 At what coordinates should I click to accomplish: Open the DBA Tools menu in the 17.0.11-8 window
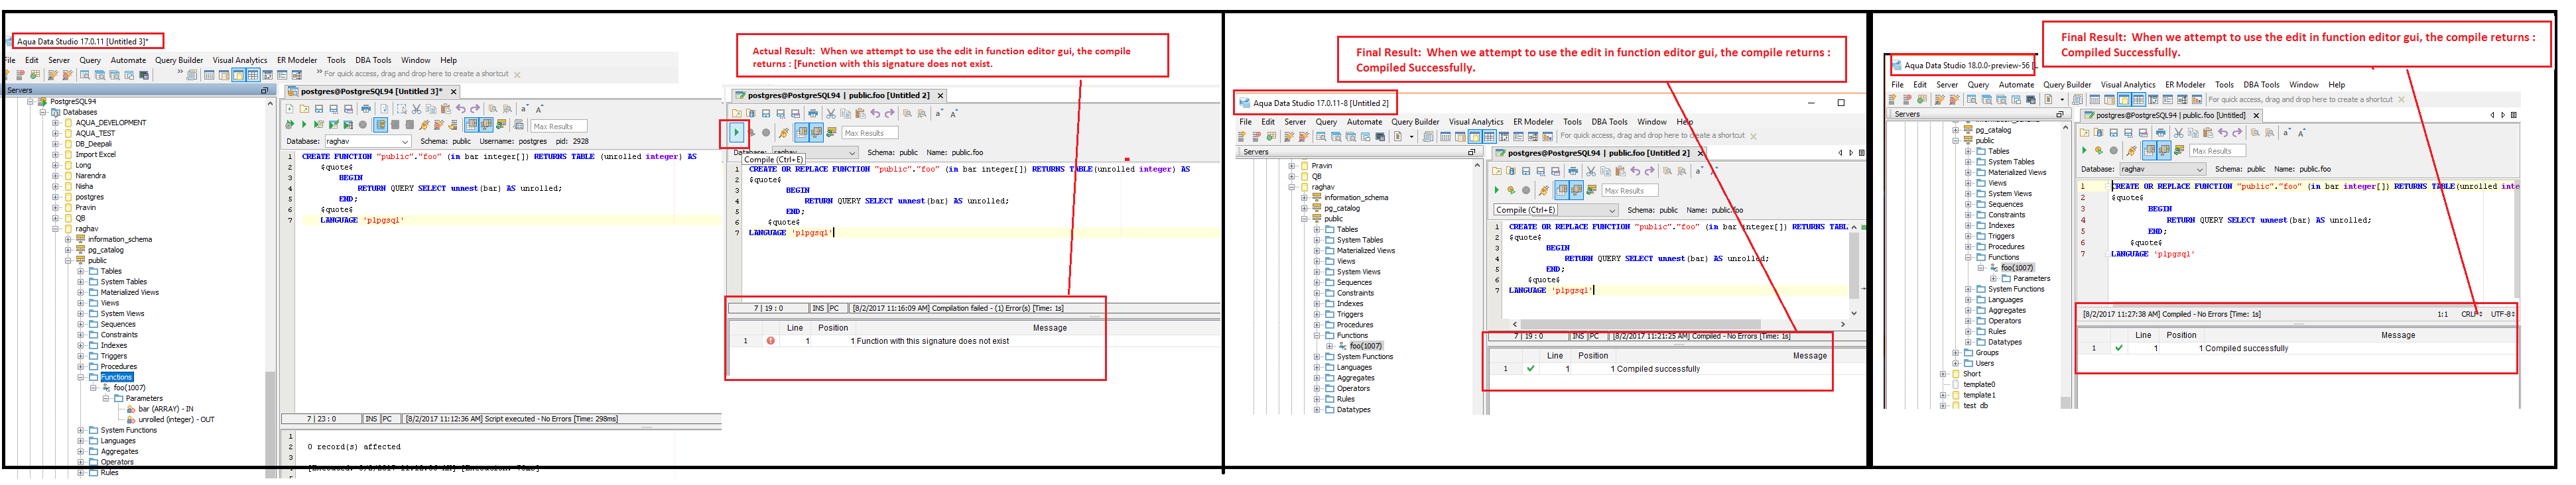1610,122
